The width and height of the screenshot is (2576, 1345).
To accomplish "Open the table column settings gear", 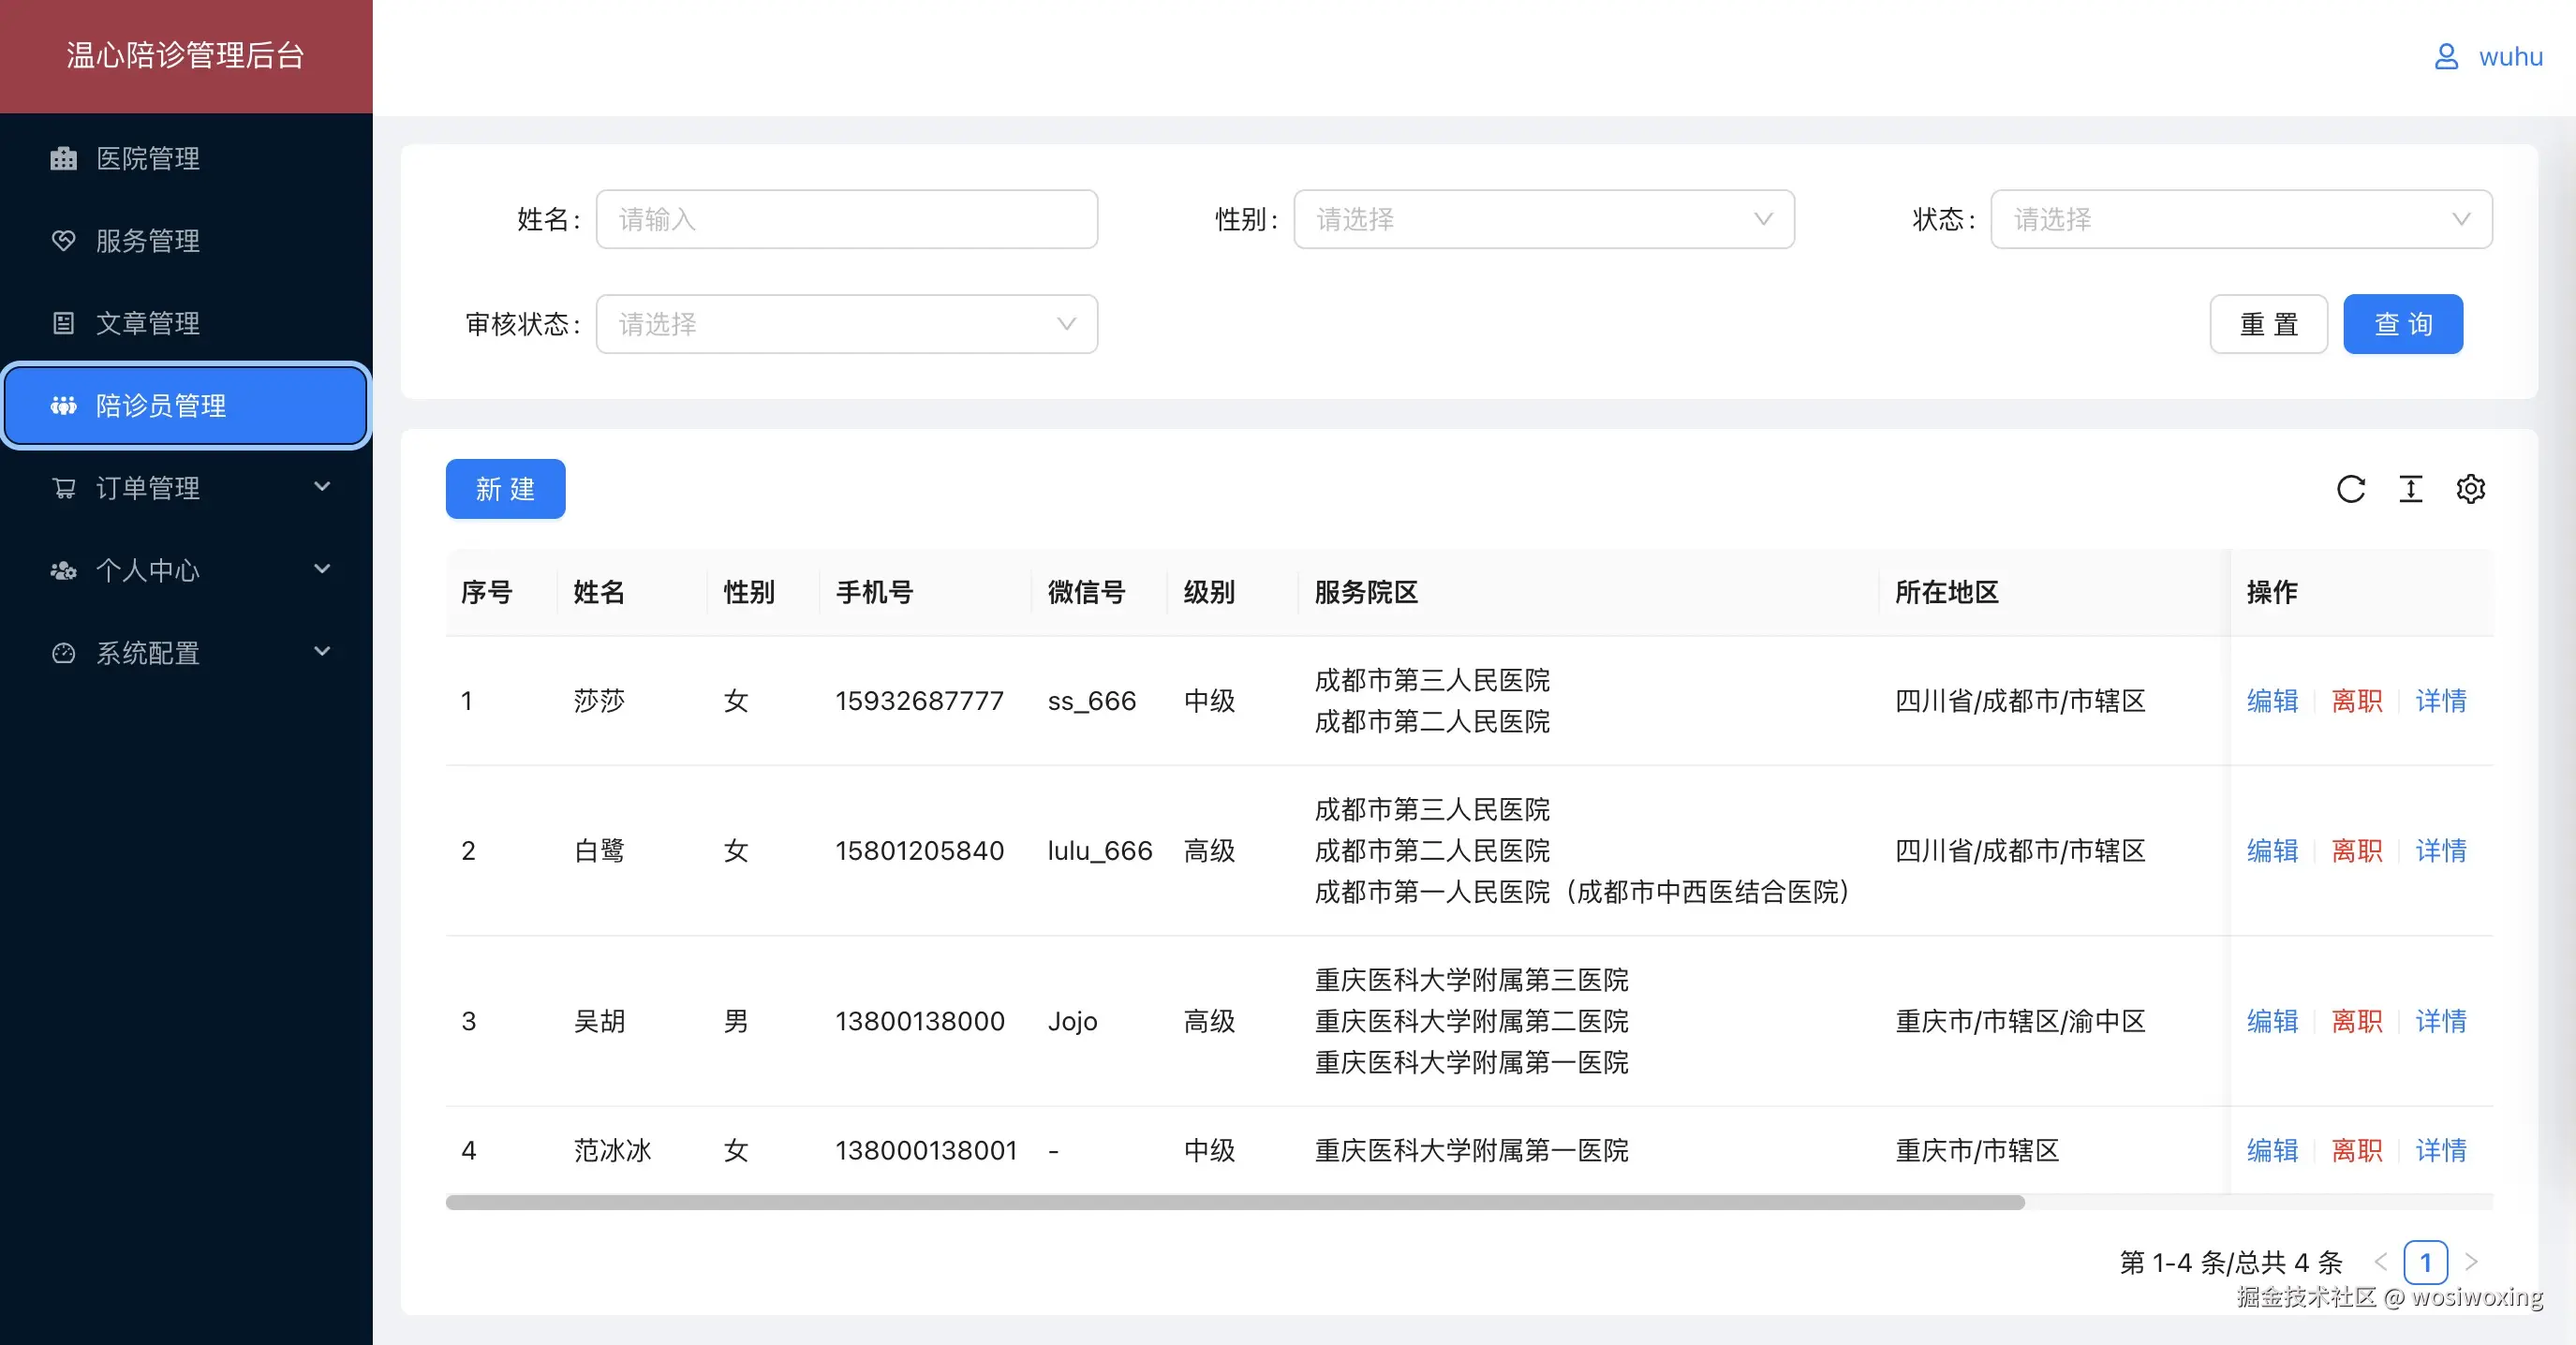I will pos(2471,489).
